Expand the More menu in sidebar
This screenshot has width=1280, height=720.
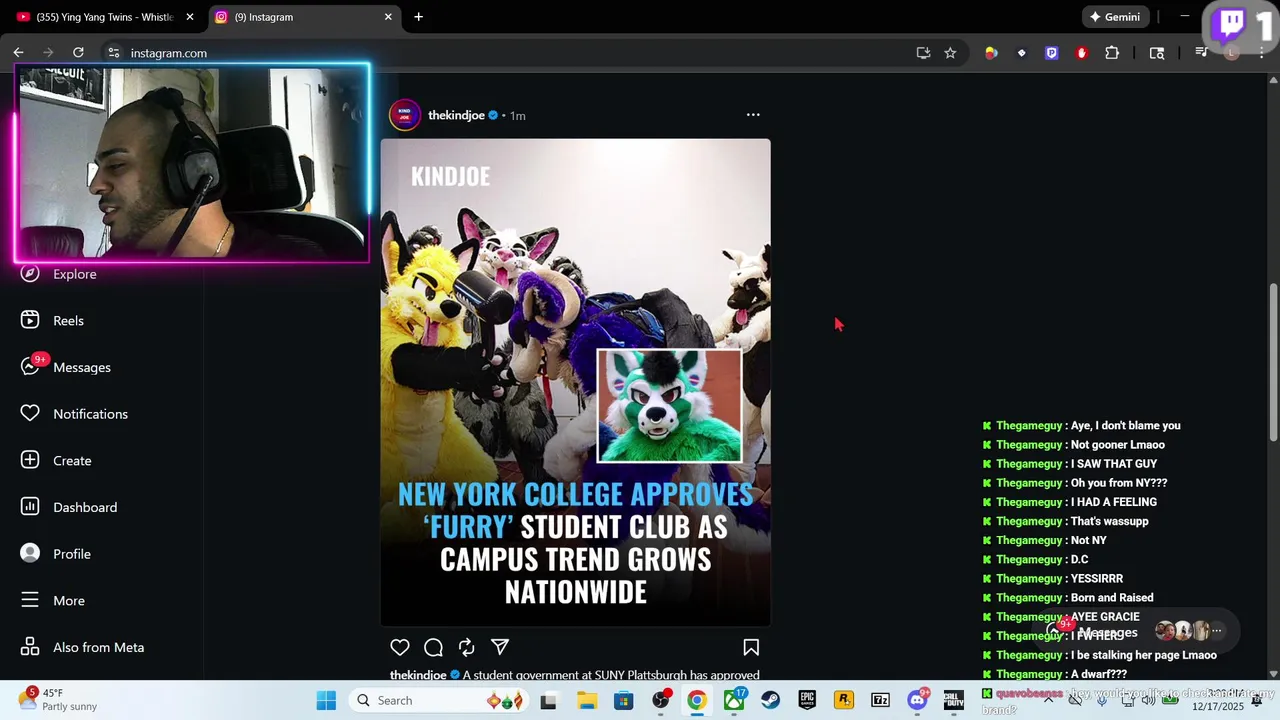pos(69,601)
